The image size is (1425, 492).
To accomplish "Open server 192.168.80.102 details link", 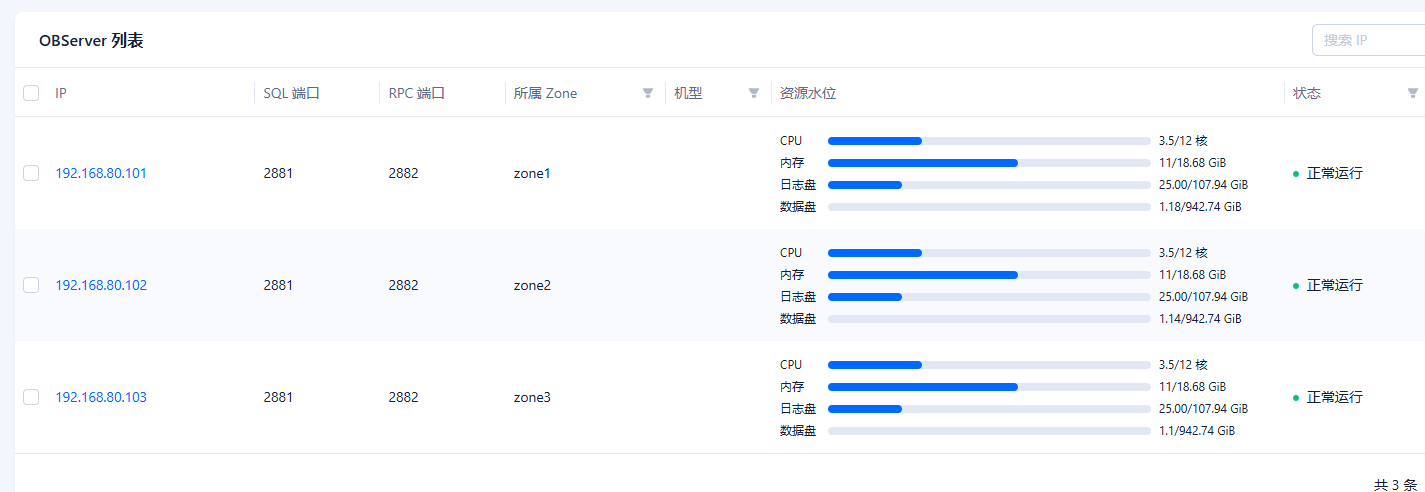I will [x=101, y=285].
